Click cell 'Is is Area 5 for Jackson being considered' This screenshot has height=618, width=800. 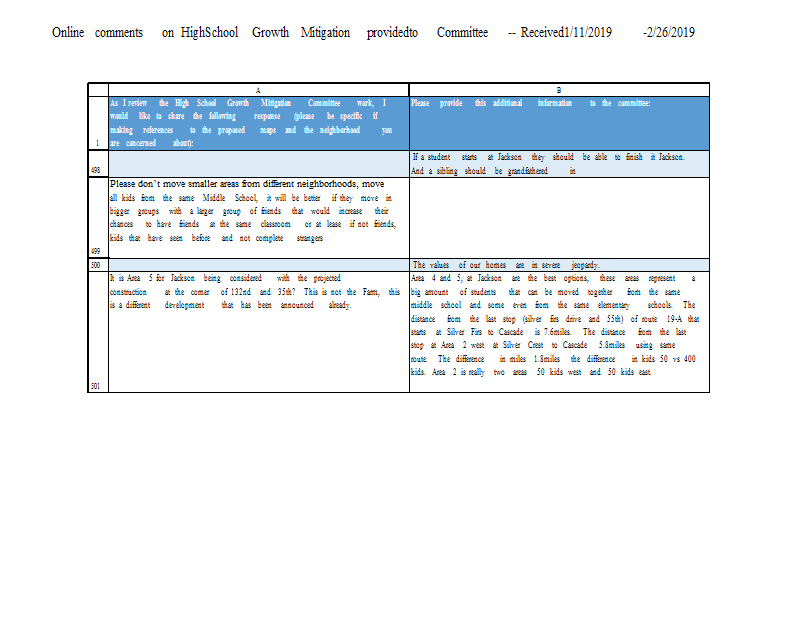point(259,332)
